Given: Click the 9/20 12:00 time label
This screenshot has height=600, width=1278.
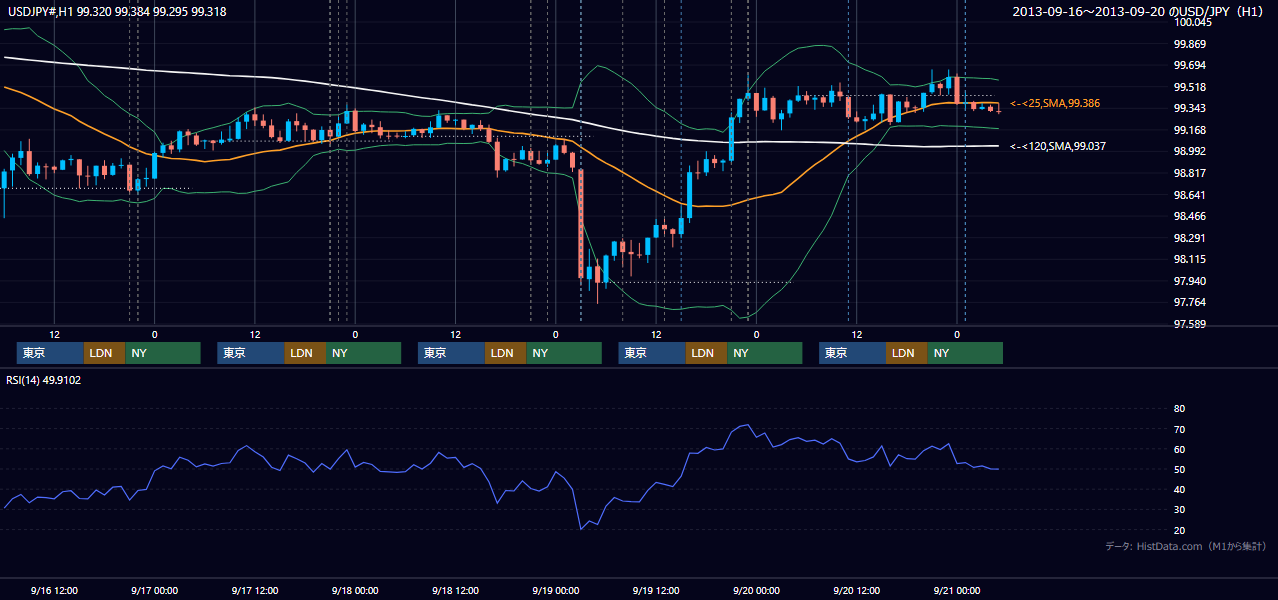Looking at the screenshot, I should pyautogui.click(x=857, y=590).
